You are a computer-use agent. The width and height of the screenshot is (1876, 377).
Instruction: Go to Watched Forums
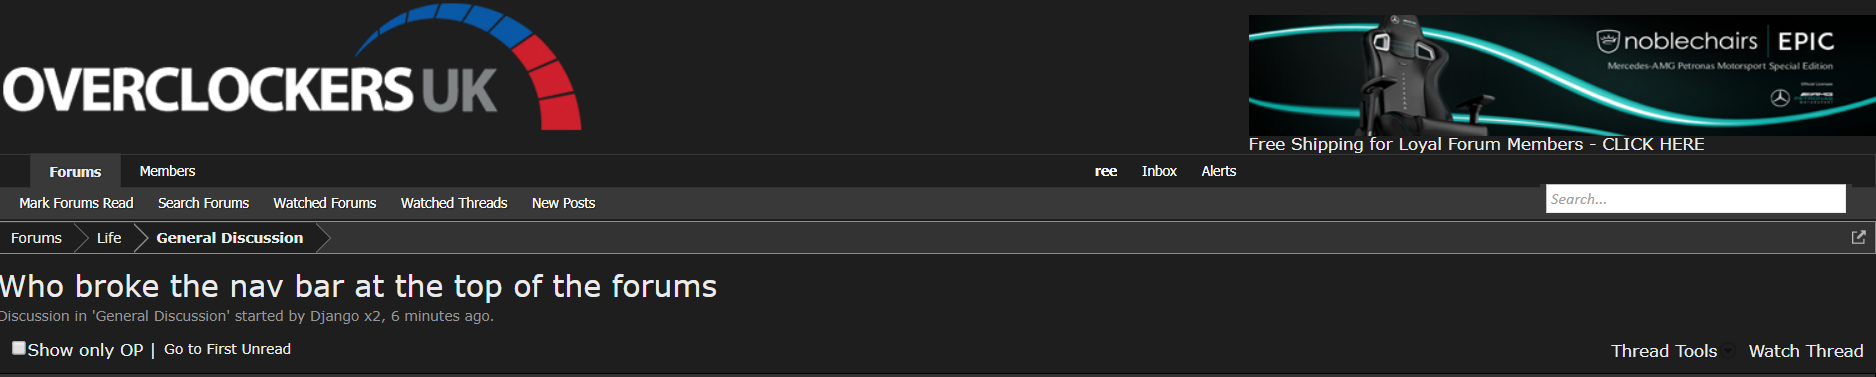[x=325, y=203]
